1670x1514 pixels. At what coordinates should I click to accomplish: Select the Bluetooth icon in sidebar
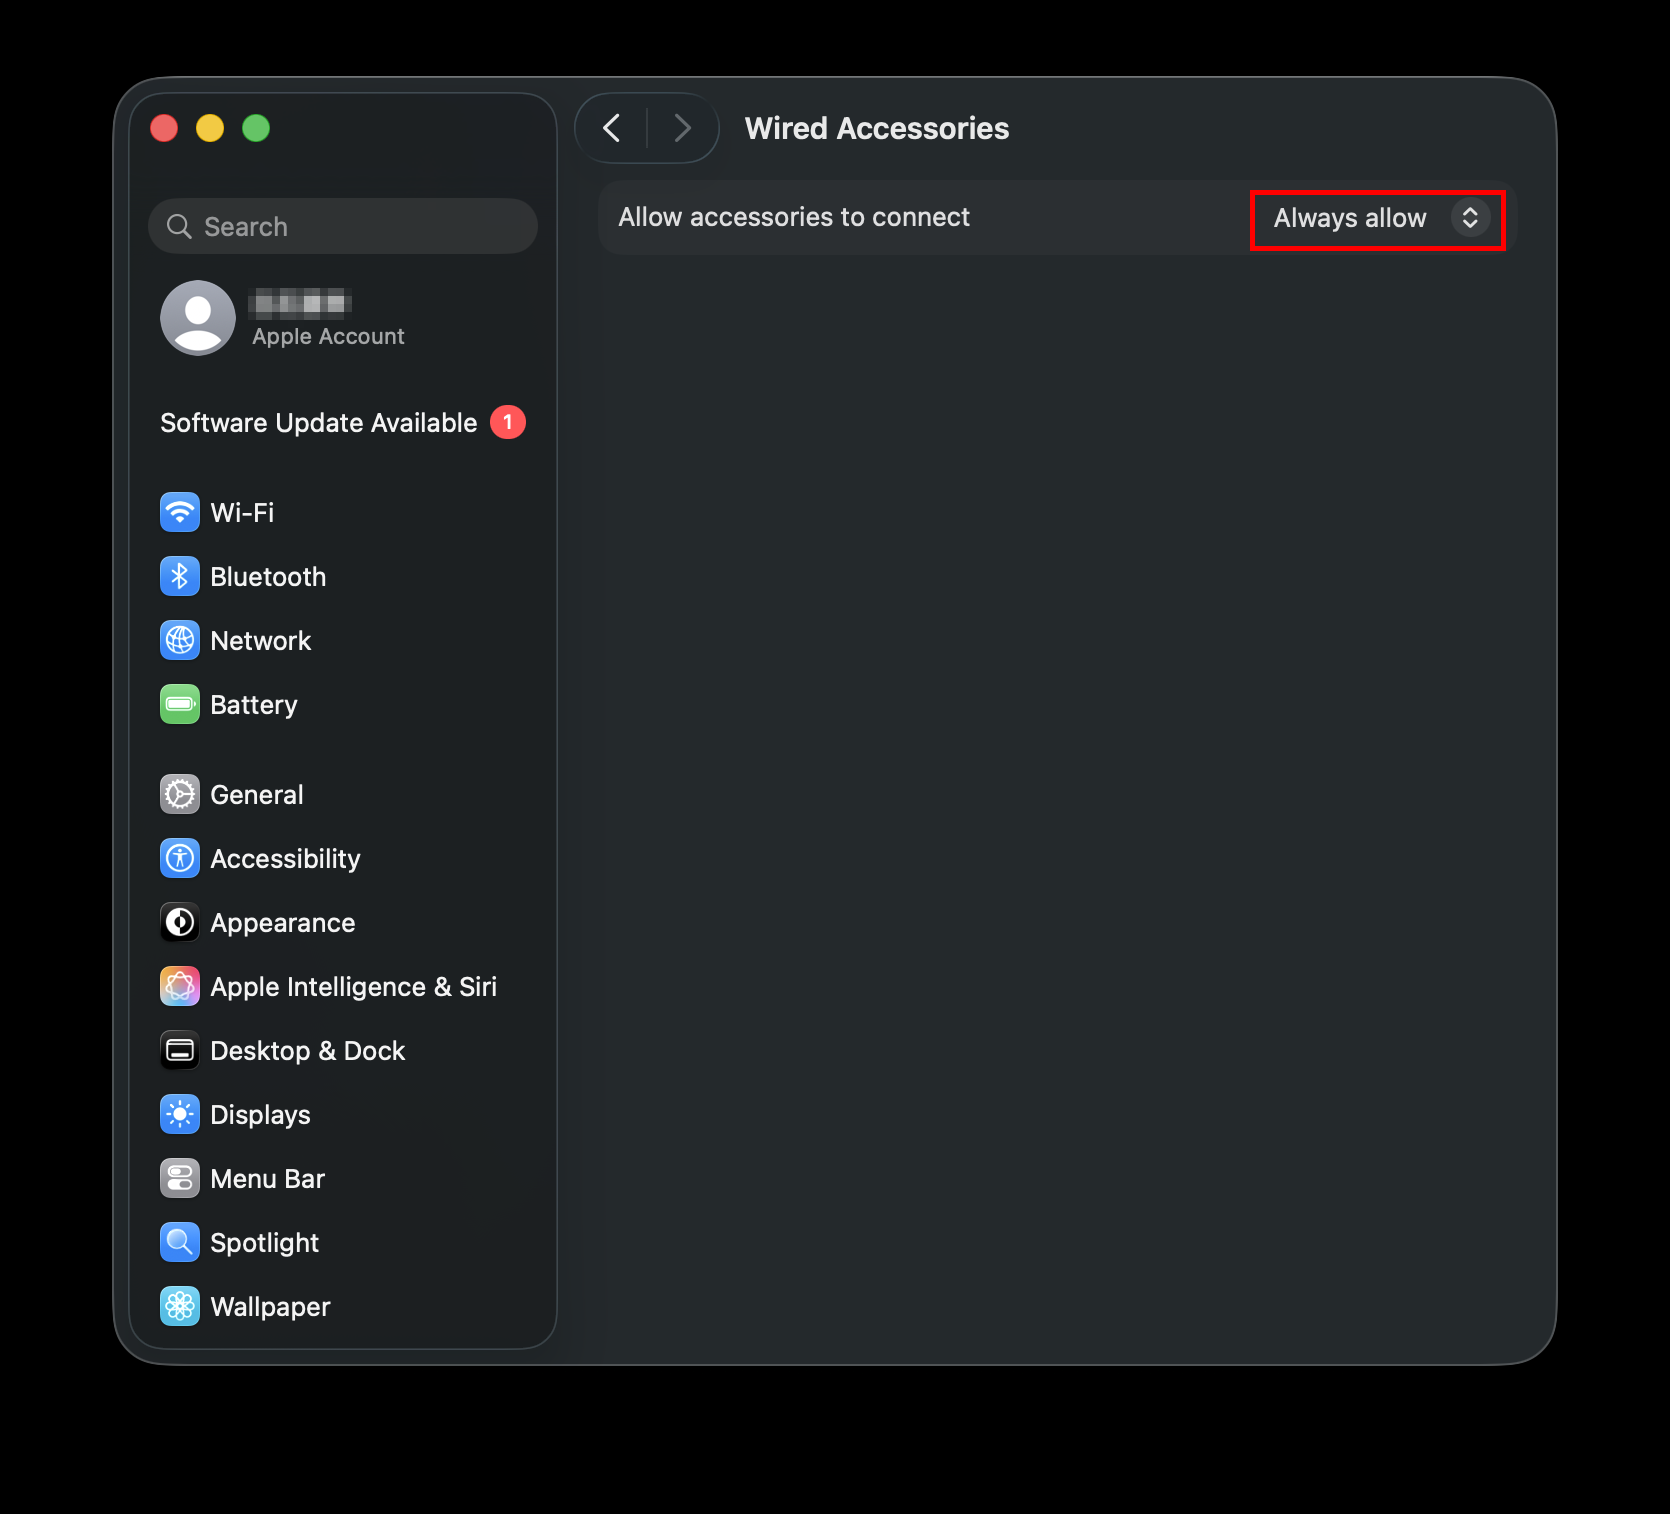(x=180, y=577)
